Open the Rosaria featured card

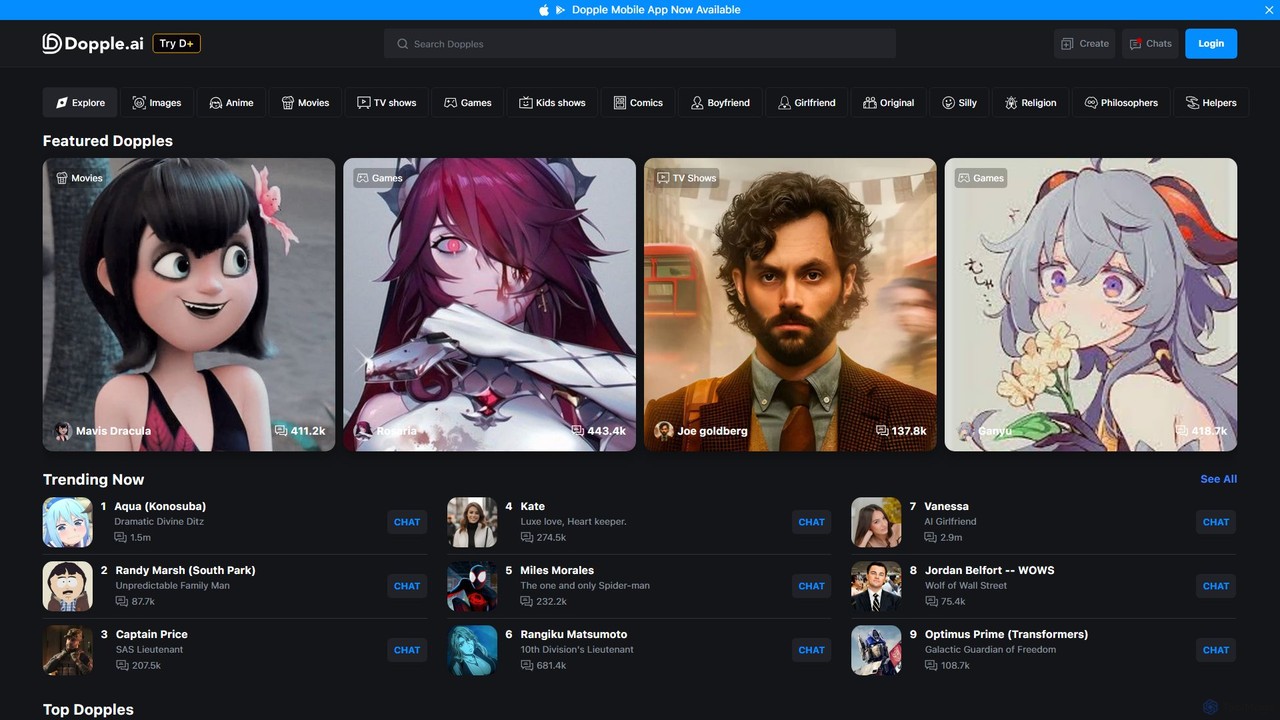pos(490,304)
